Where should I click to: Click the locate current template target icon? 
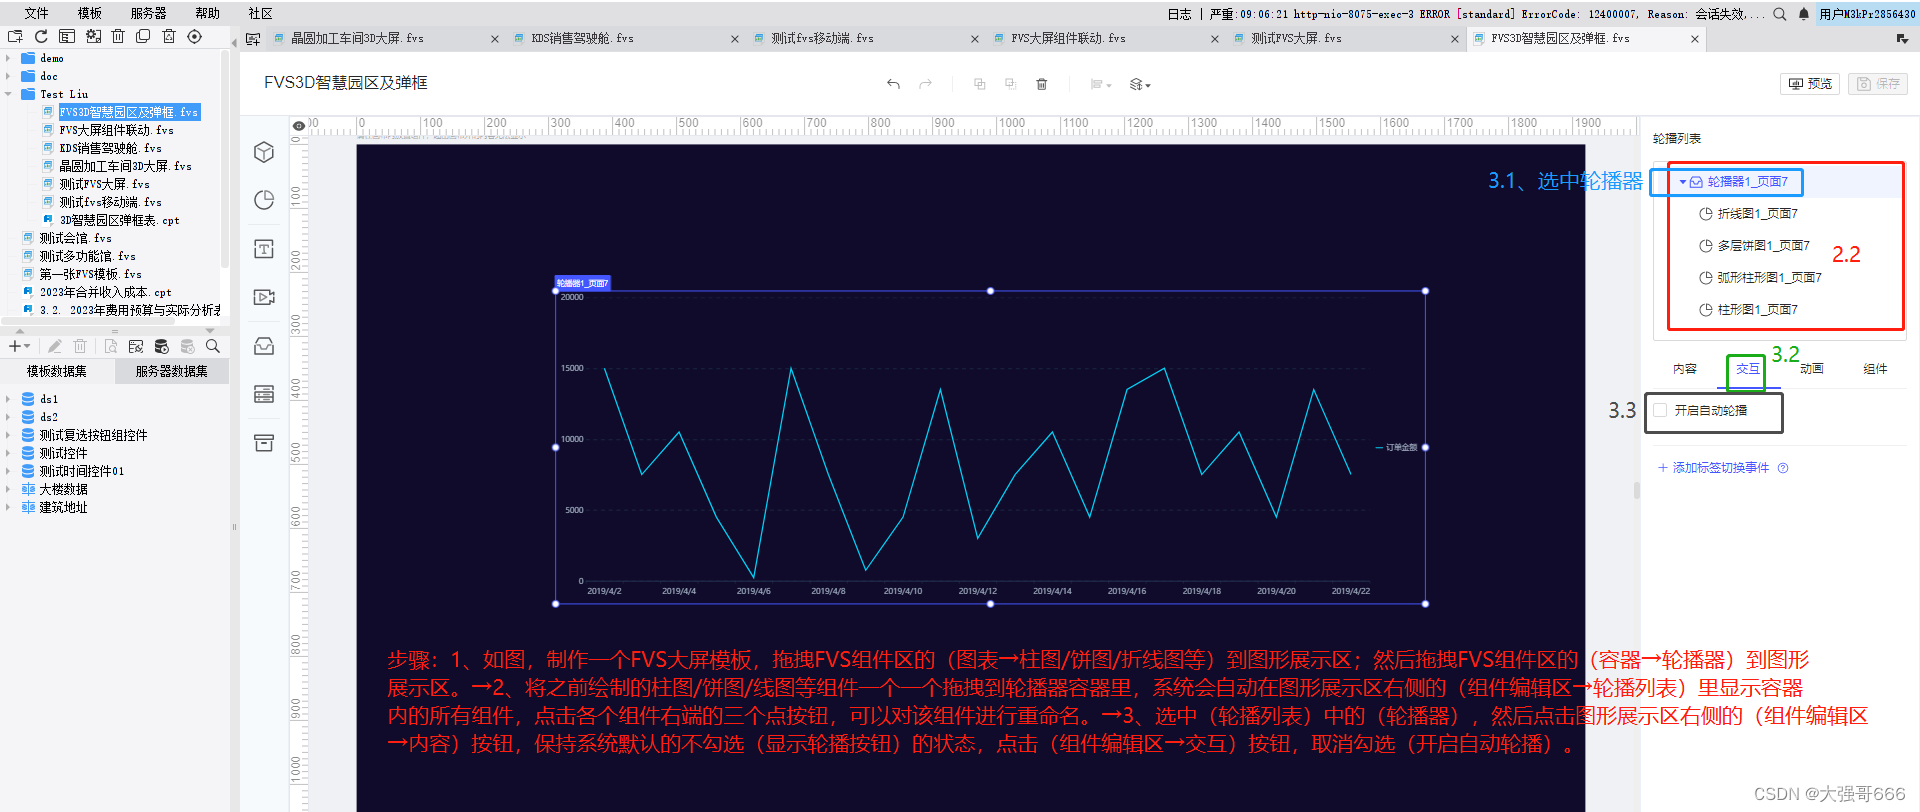[195, 36]
